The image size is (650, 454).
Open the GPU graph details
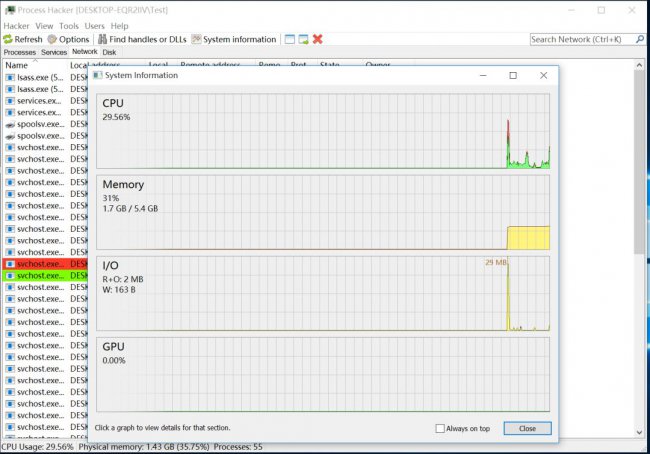pyautogui.click(x=323, y=374)
